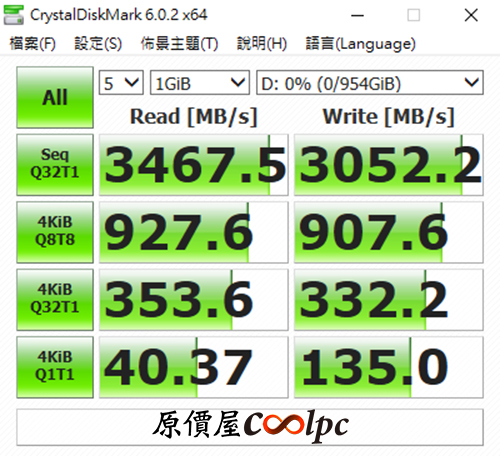Open the 佈景主題(T) menu
Viewport: 500px width, 456px height.
(179, 44)
